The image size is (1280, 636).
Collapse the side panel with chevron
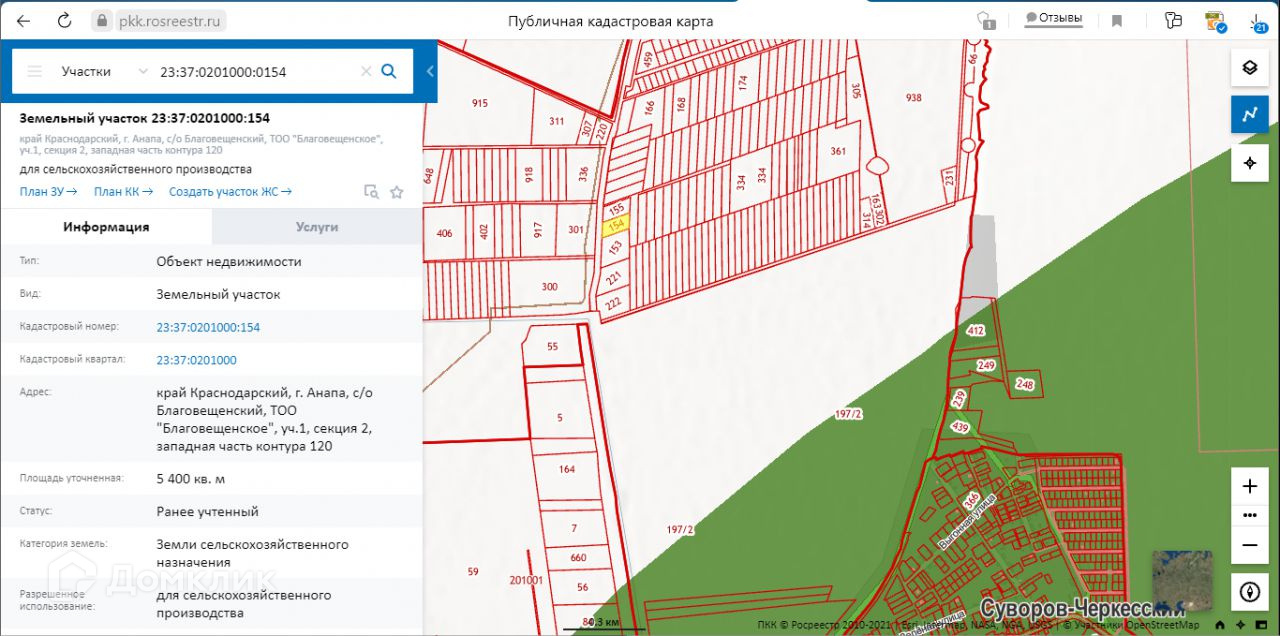click(430, 71)
